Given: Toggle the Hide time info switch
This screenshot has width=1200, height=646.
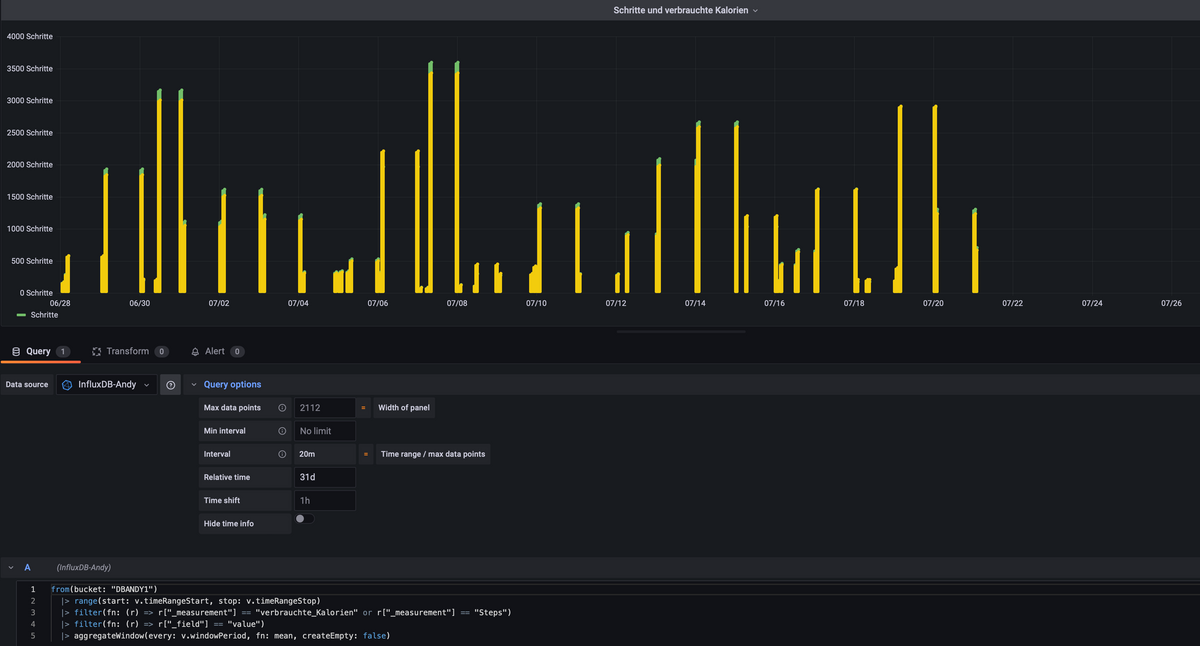Looking at the screenshot, I should pos(305,519).
